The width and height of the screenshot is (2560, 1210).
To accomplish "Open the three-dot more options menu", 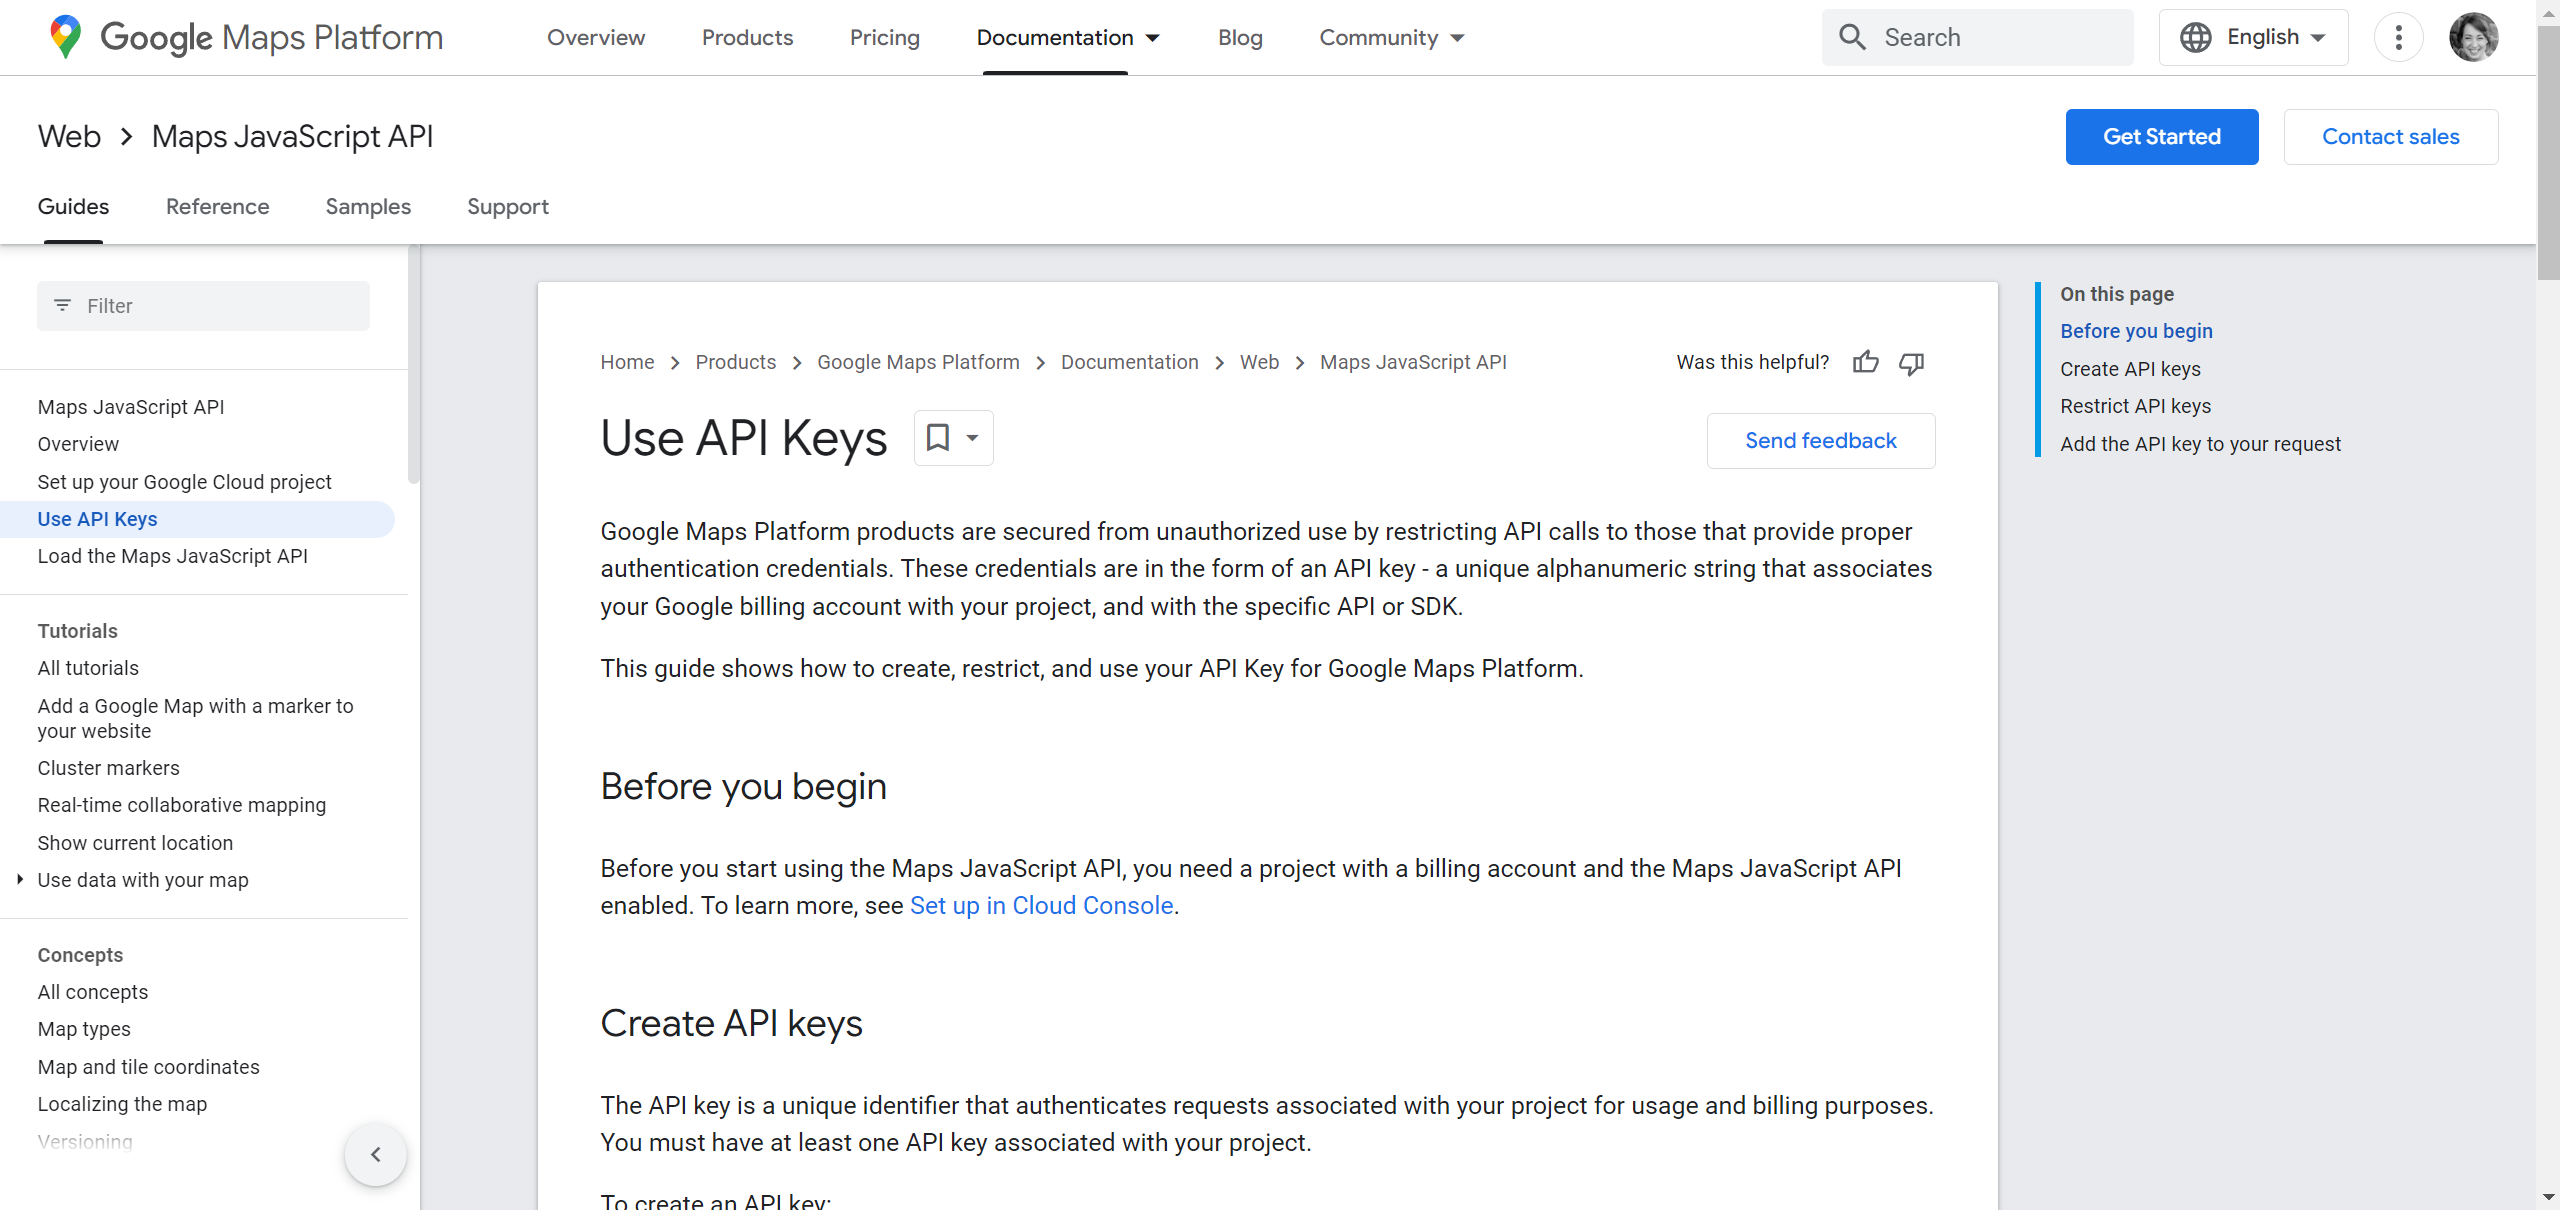I will 2398,37.
